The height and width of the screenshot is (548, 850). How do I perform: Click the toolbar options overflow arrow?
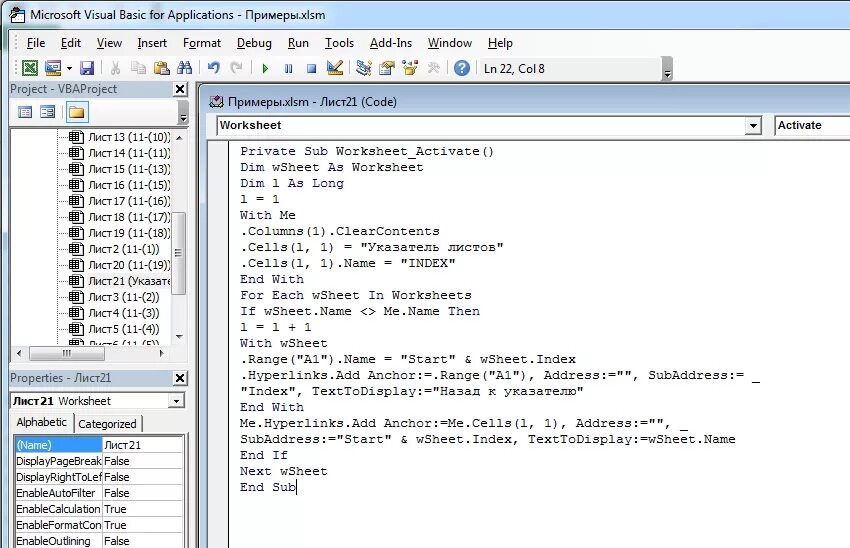point(667,69)
